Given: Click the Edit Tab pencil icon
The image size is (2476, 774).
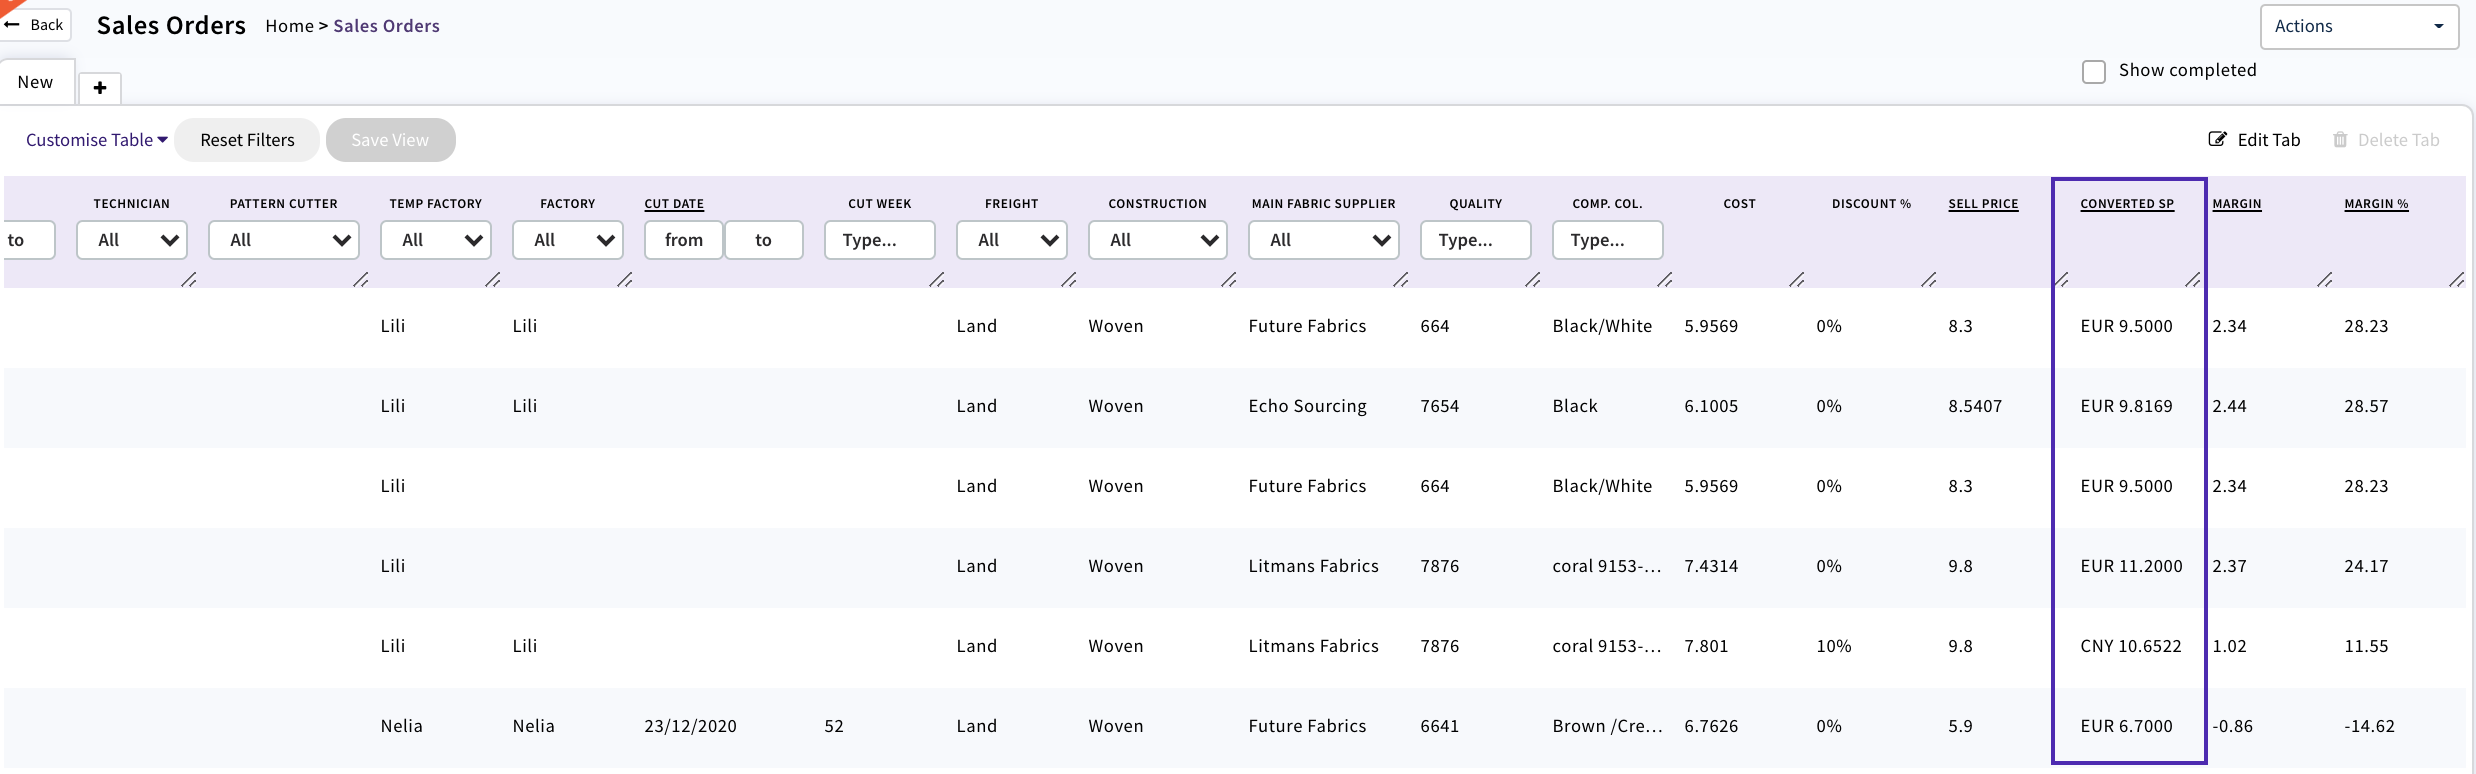Looking at the screenshot, I should click(x=2217, y=140).
